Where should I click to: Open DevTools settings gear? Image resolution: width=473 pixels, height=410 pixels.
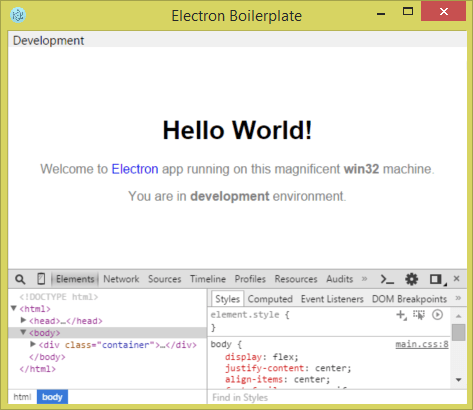click(x=411, y=279)
